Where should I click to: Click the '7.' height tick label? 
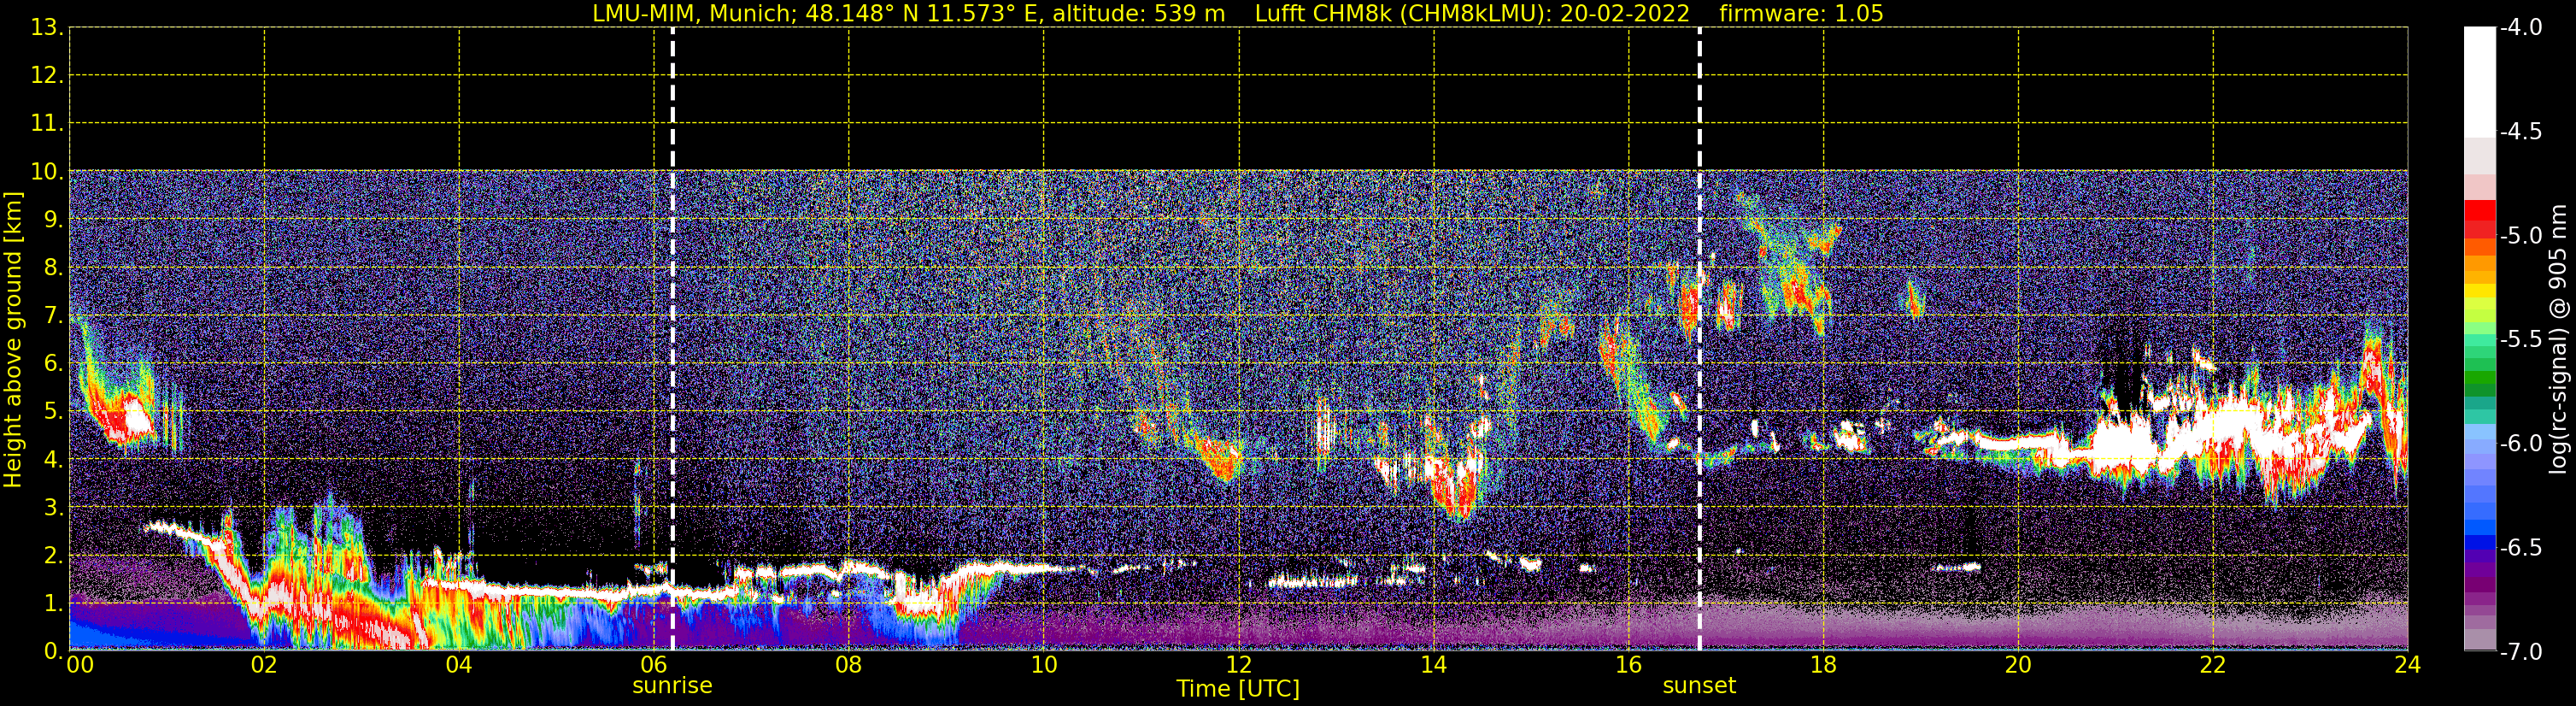coord(53,316)
